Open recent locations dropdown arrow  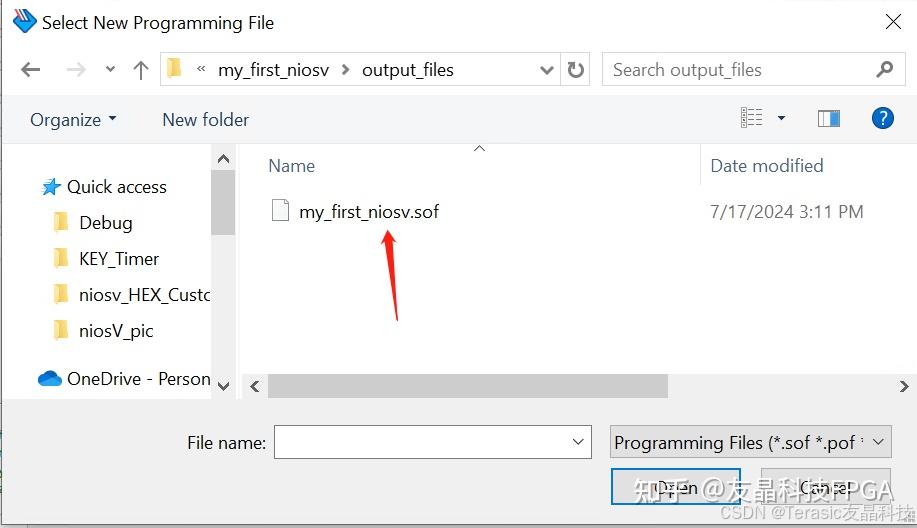110,70
